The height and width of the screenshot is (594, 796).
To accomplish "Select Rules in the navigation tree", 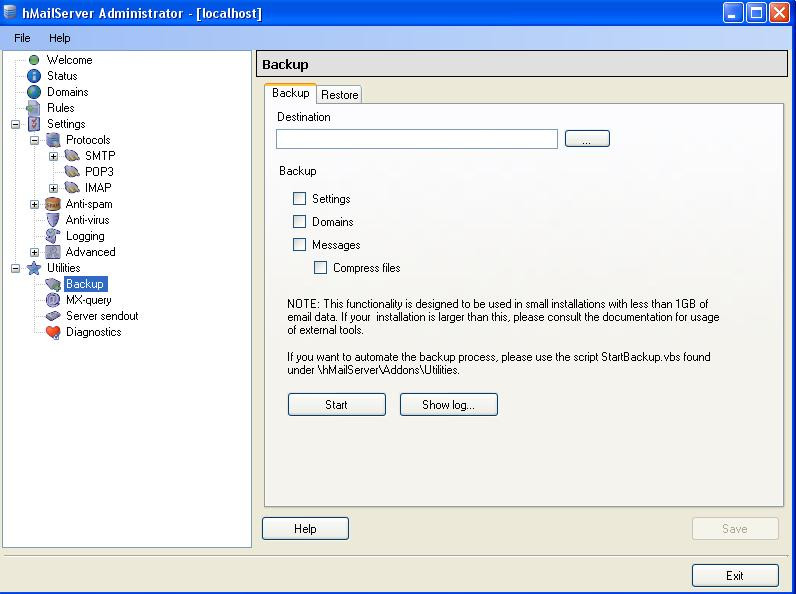I will pos(60,108).
